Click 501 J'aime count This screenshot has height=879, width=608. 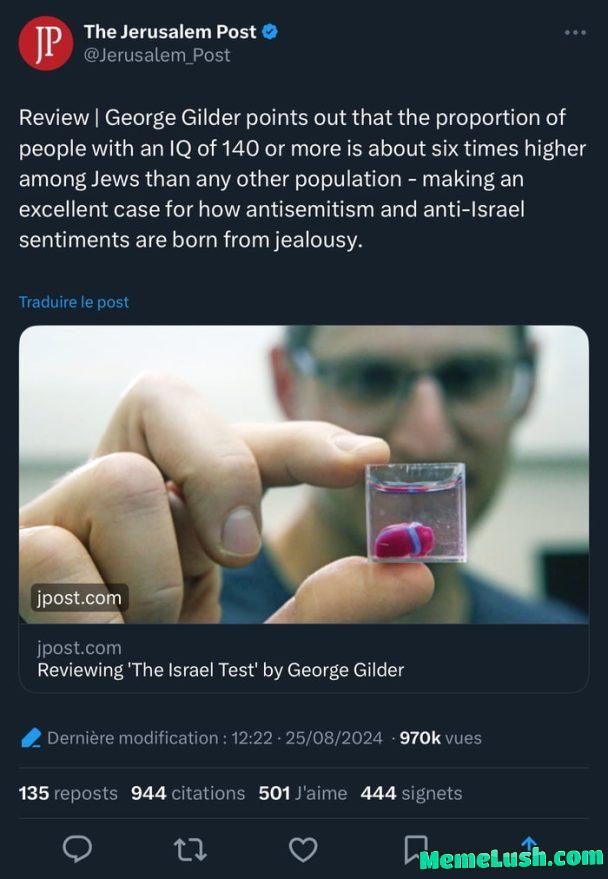click(308, 793)
